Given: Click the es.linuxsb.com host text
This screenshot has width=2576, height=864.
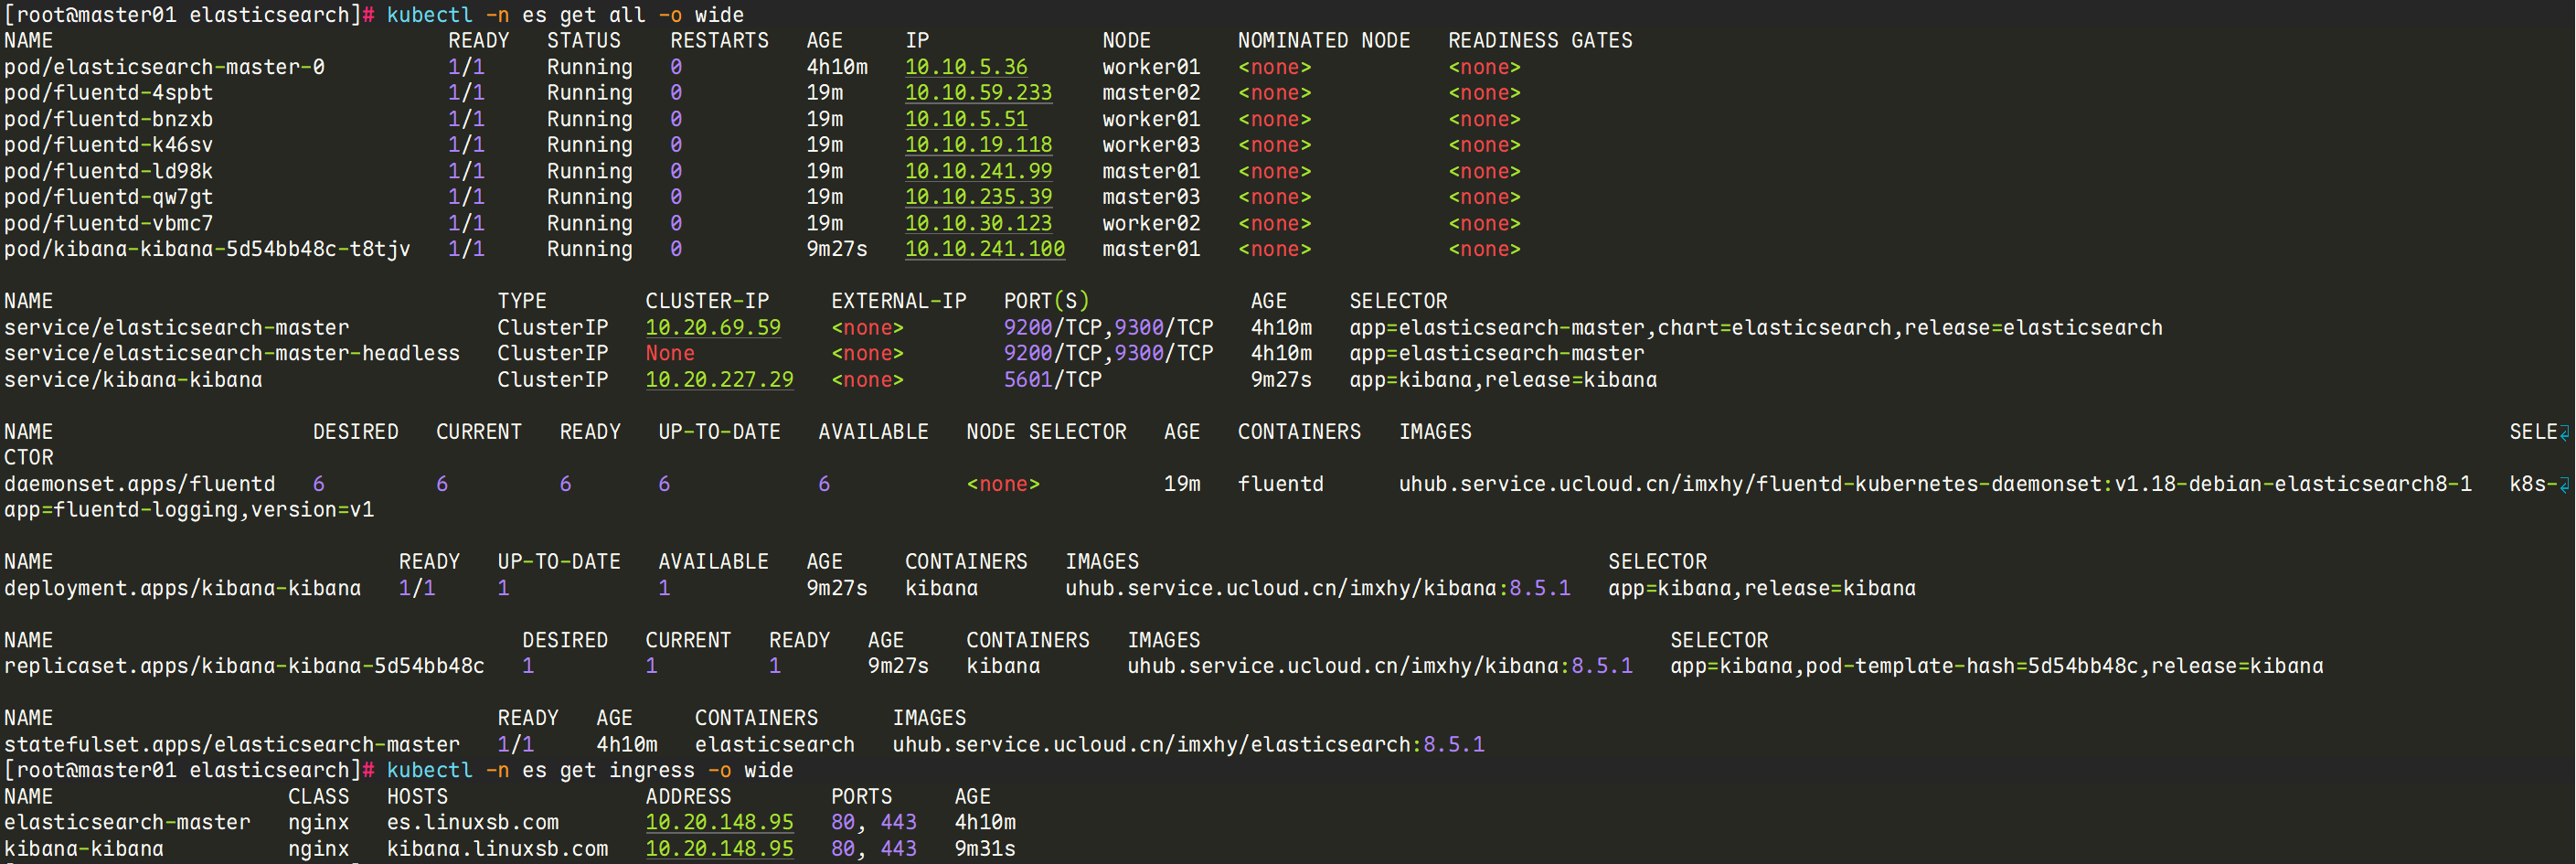Looking at the screenshot, I should 472,822.
